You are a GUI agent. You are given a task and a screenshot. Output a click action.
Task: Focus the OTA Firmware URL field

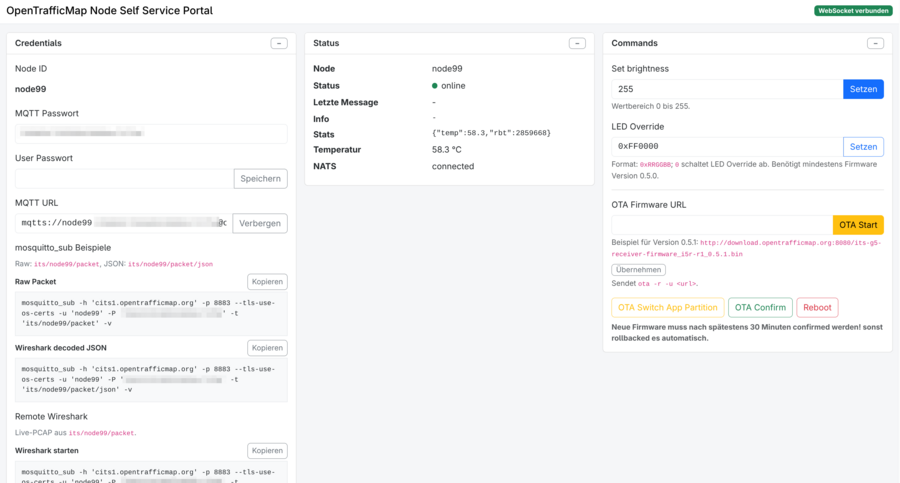pyautogui.click(x=722, y=225)
